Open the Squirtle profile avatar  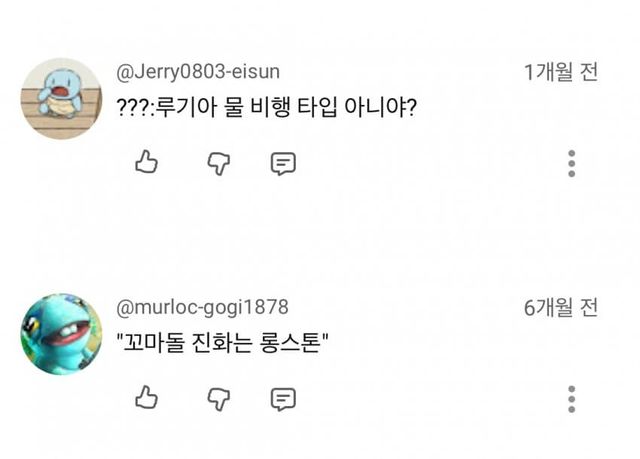[x=61, y=98]
